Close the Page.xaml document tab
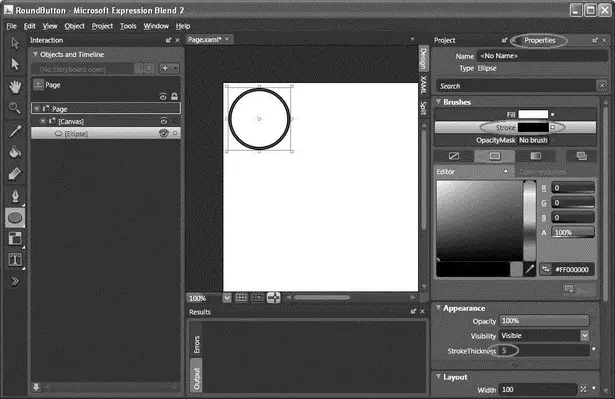This screenshot has height=399, width=615. point(227,39)
